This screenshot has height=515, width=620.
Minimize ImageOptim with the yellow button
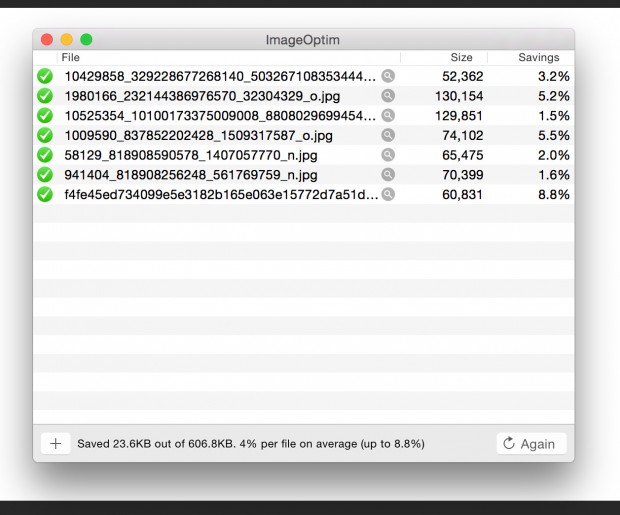pos(66,40)
